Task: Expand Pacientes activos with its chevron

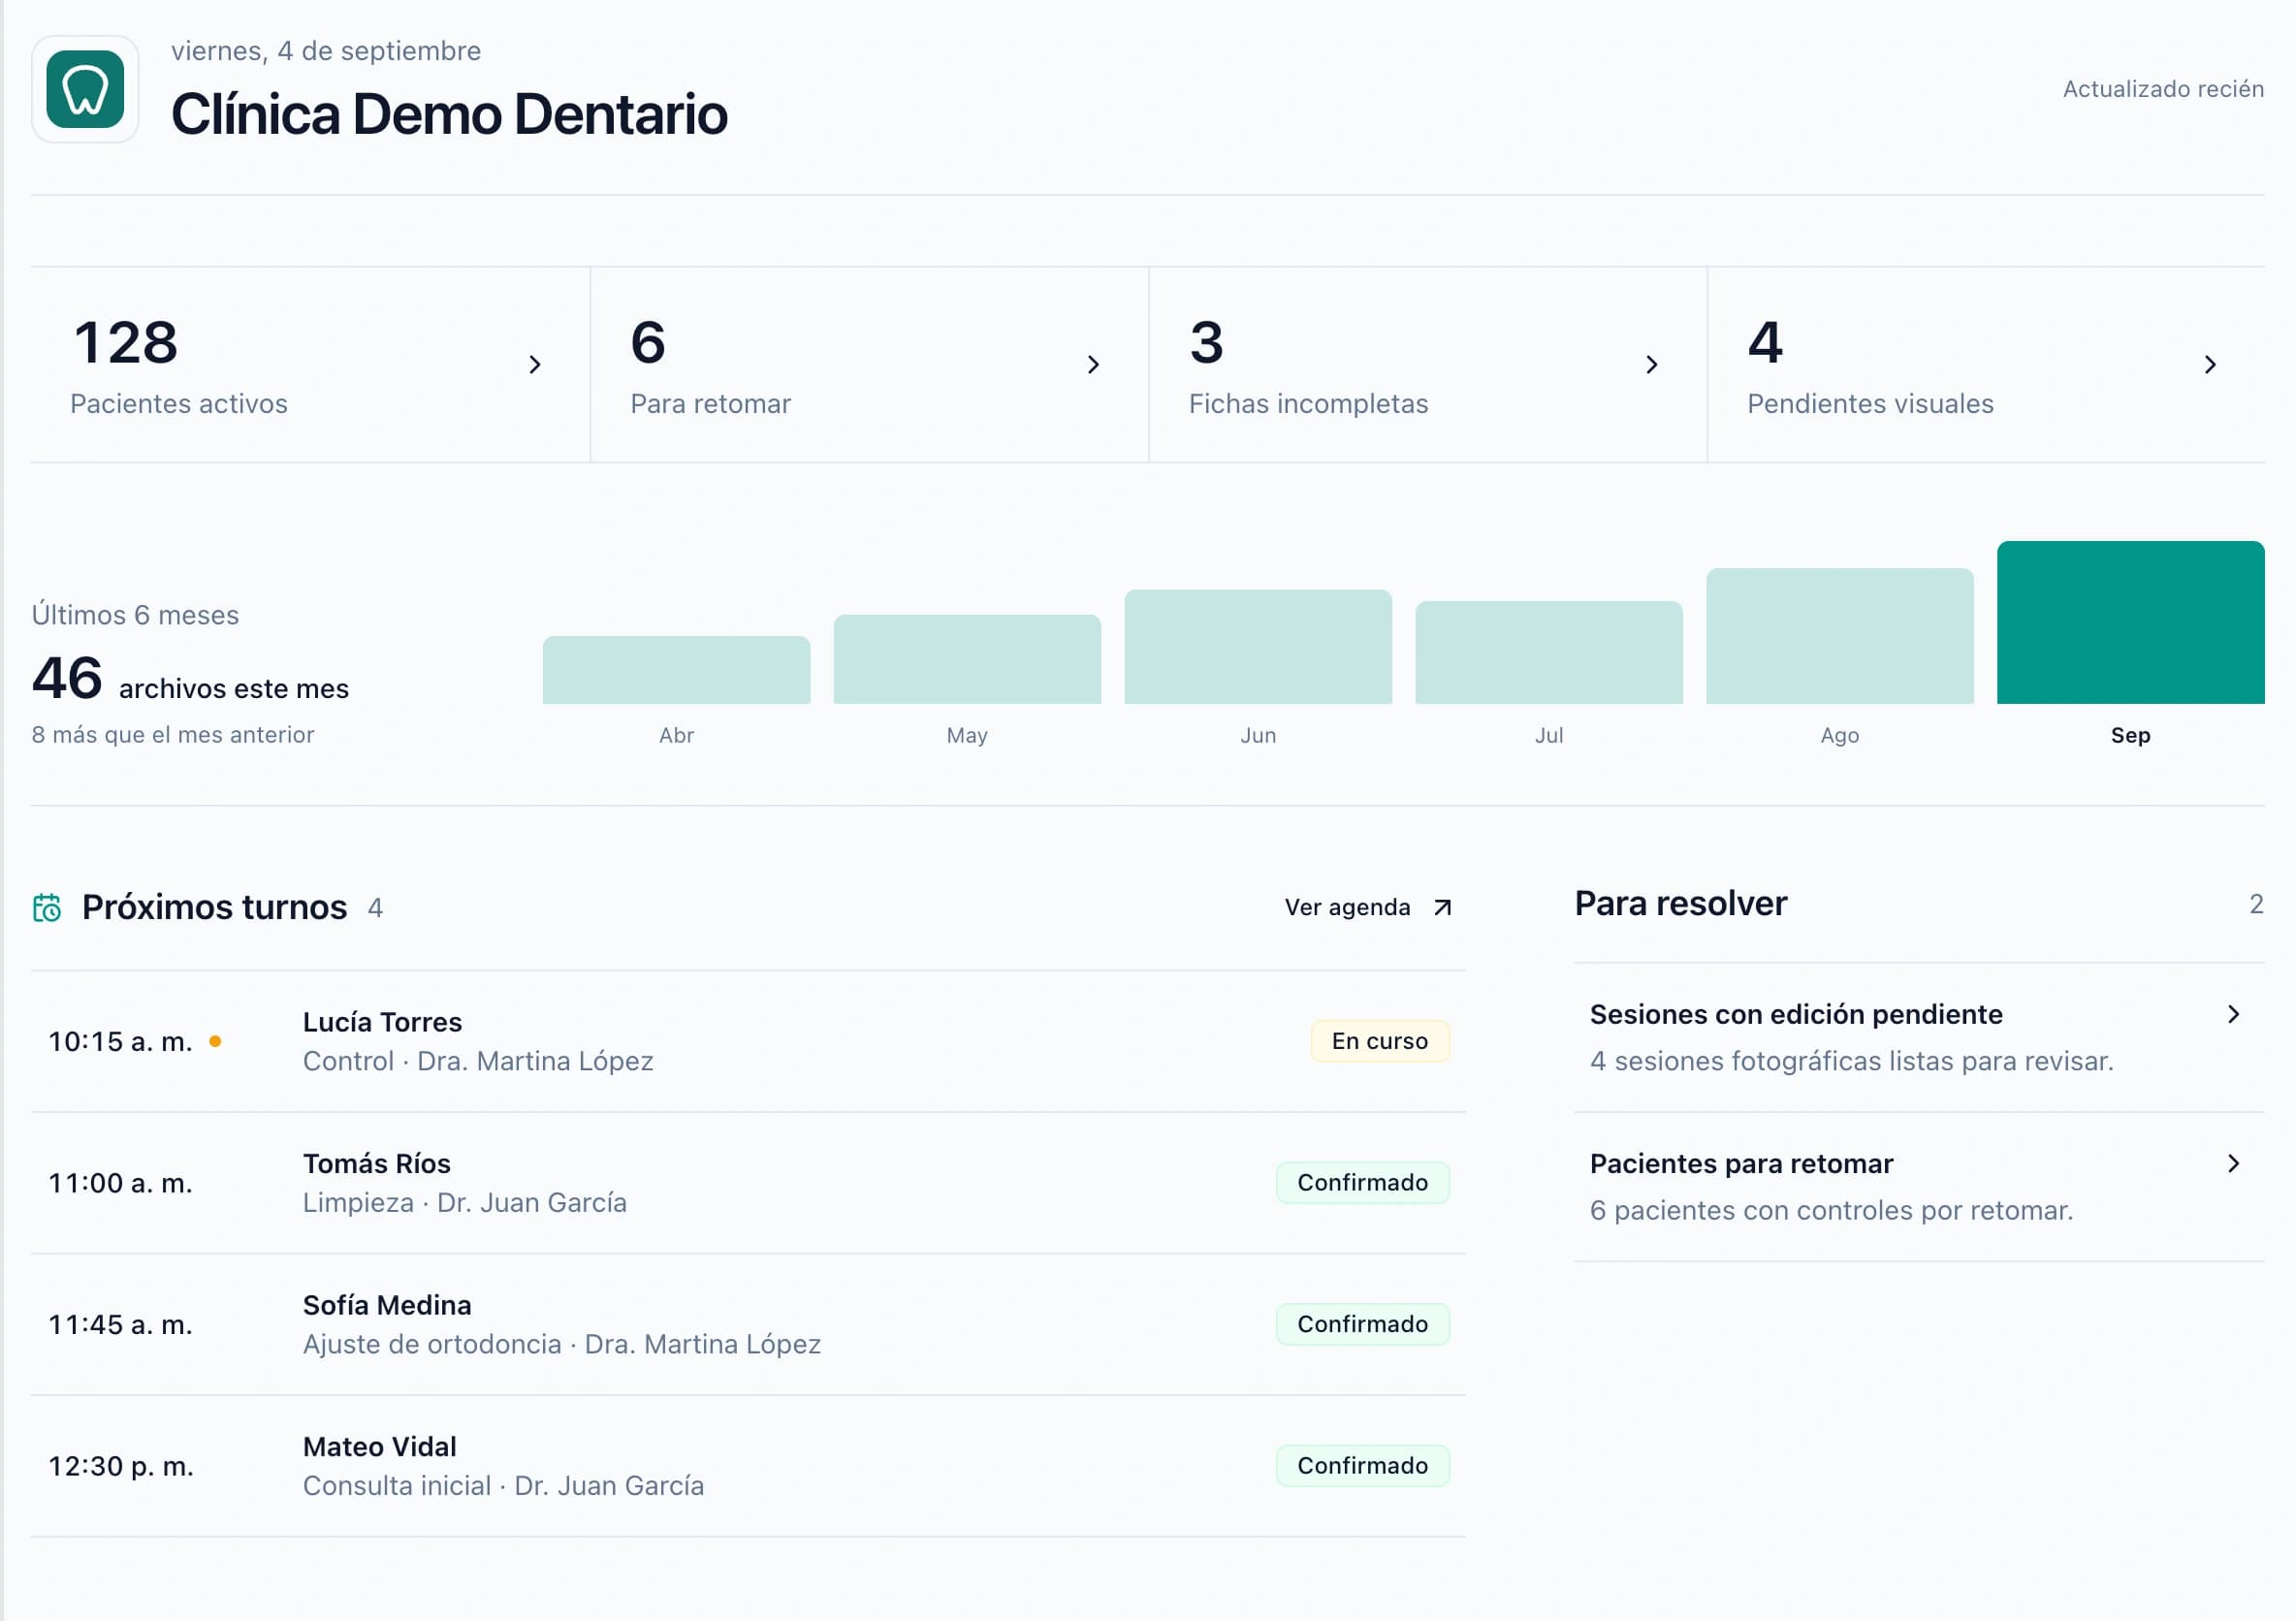Action: coord(535,364)
